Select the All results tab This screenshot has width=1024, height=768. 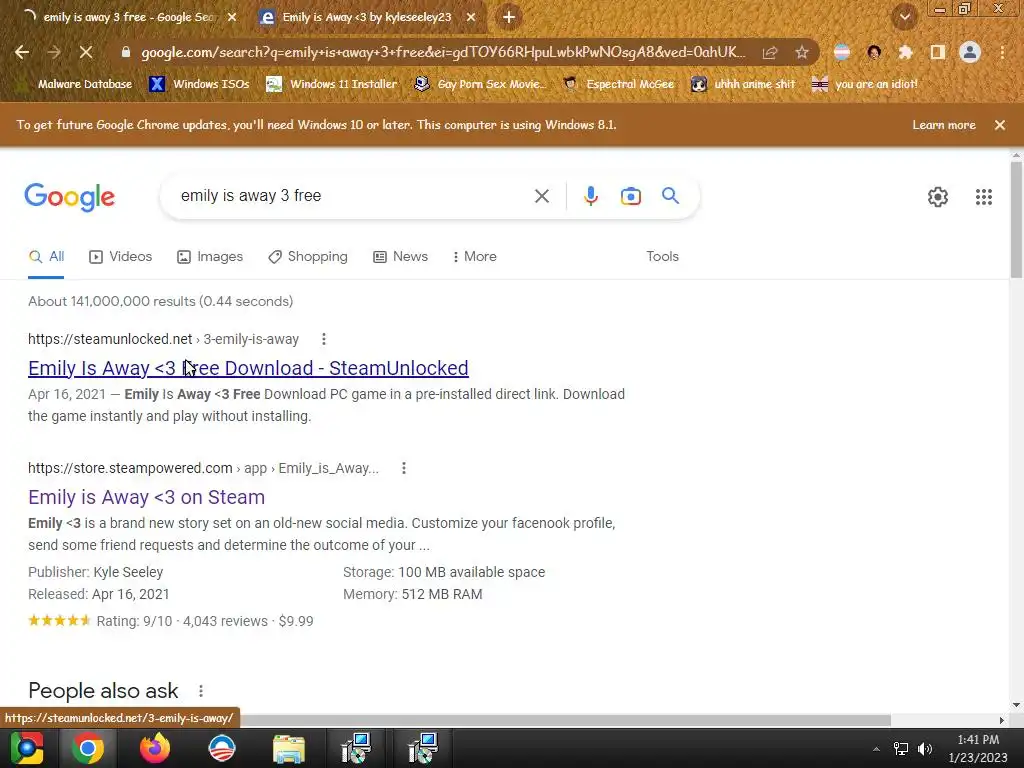[x=46, y=257]
